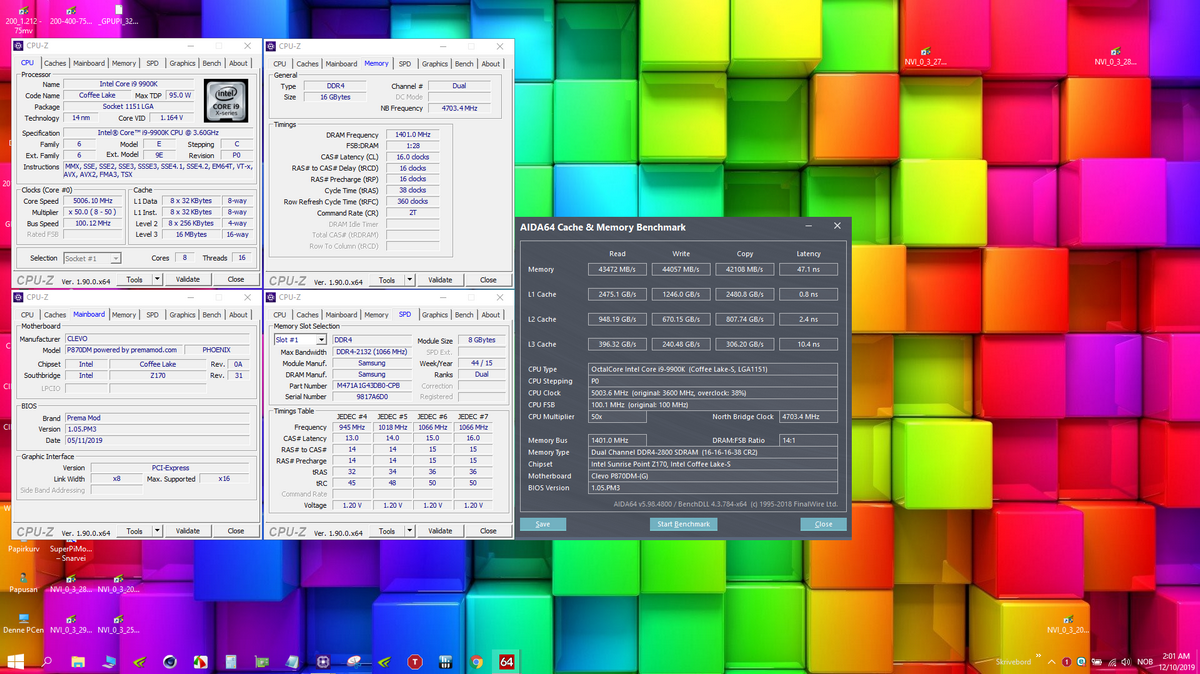1200x674 pixels.
Task: Select the AIDA64 taskbar icon
Action: 506,661
